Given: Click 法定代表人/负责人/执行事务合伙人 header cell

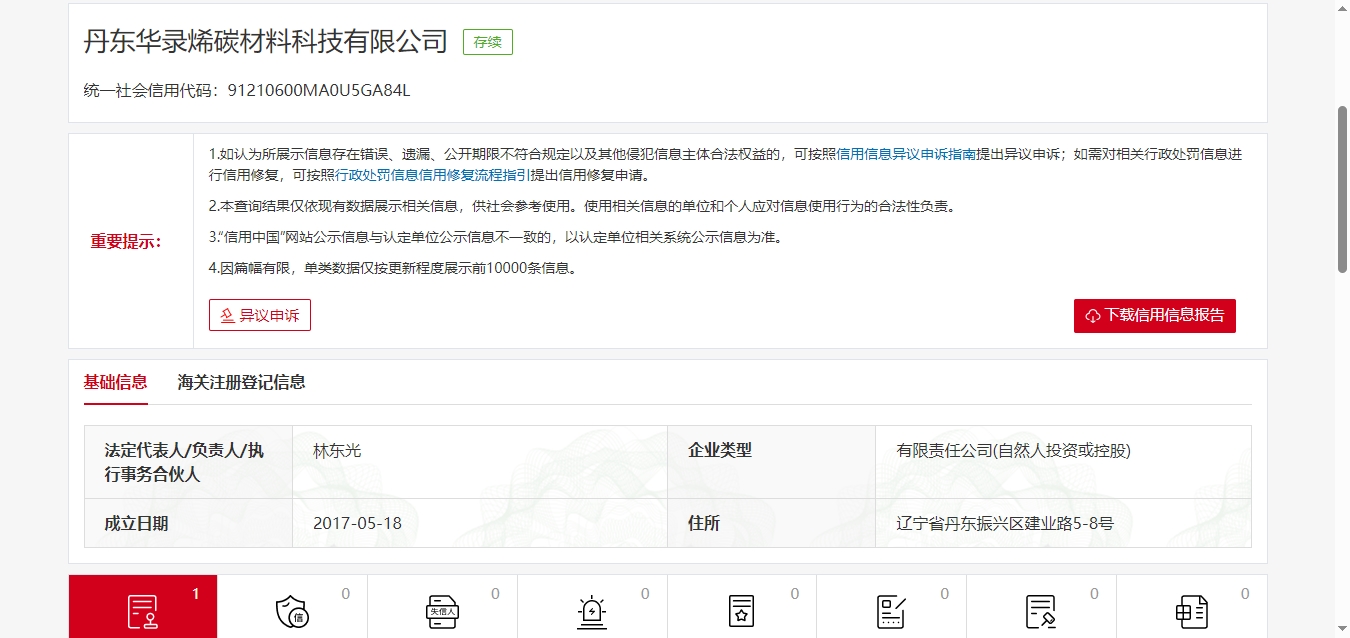Looking at the screenshot, I should click(188, 462).
